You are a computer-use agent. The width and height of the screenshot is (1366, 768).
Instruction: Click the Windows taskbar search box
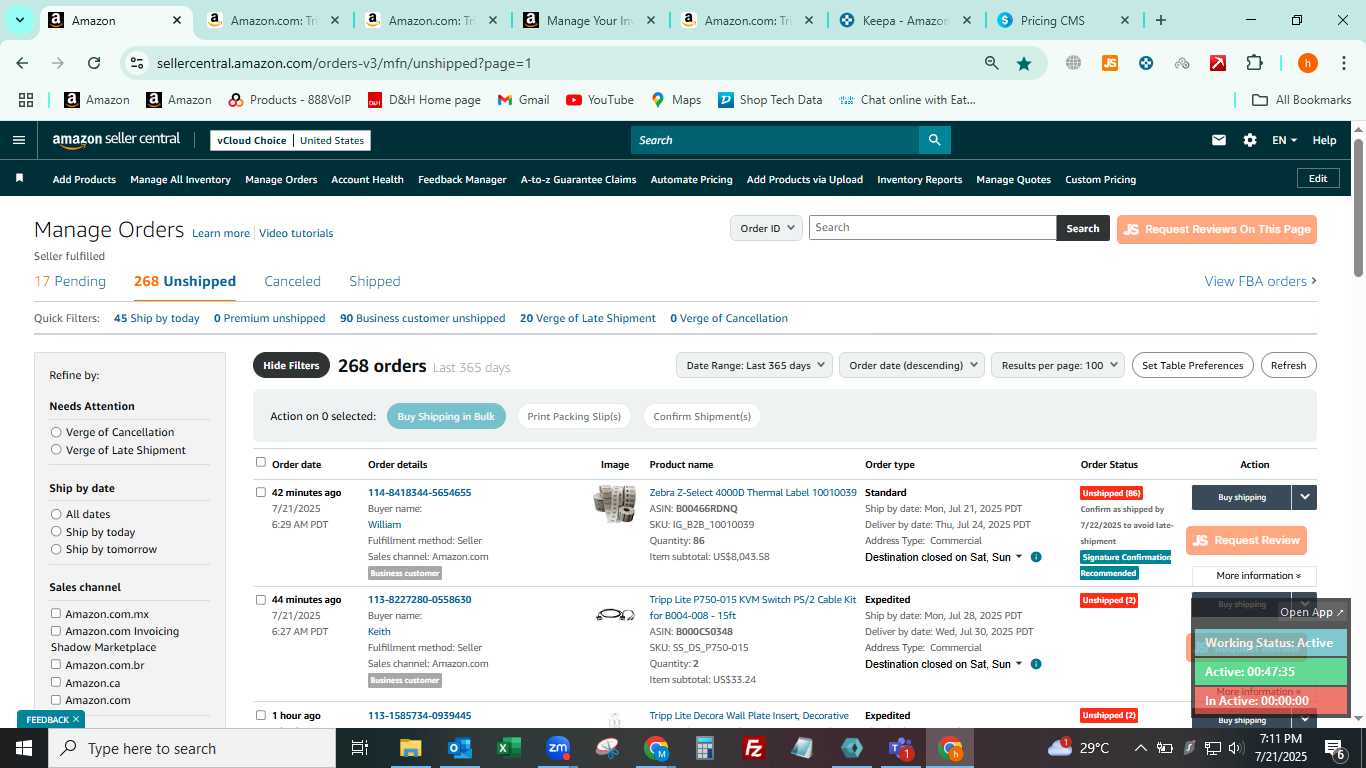(192, 748)
